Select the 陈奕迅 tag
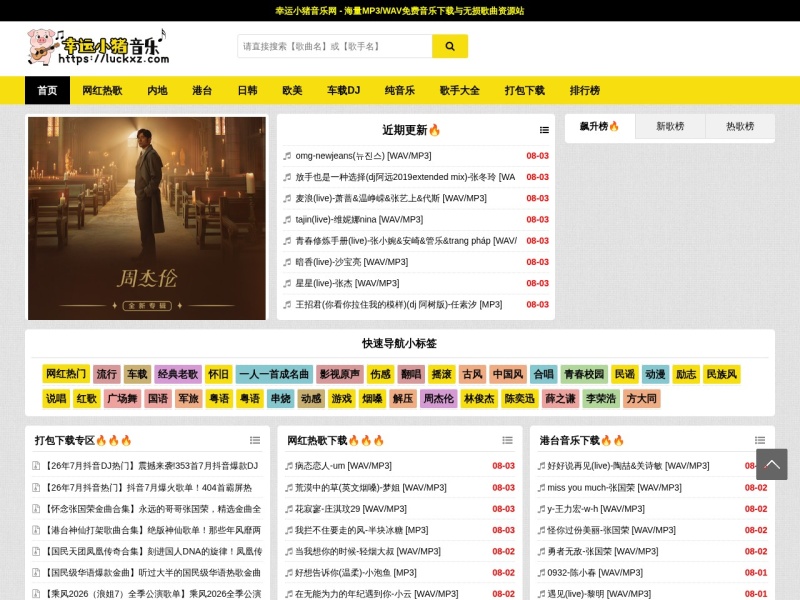Screen dimensions: 800x600 pyautogui.click(x=520, y=398)
